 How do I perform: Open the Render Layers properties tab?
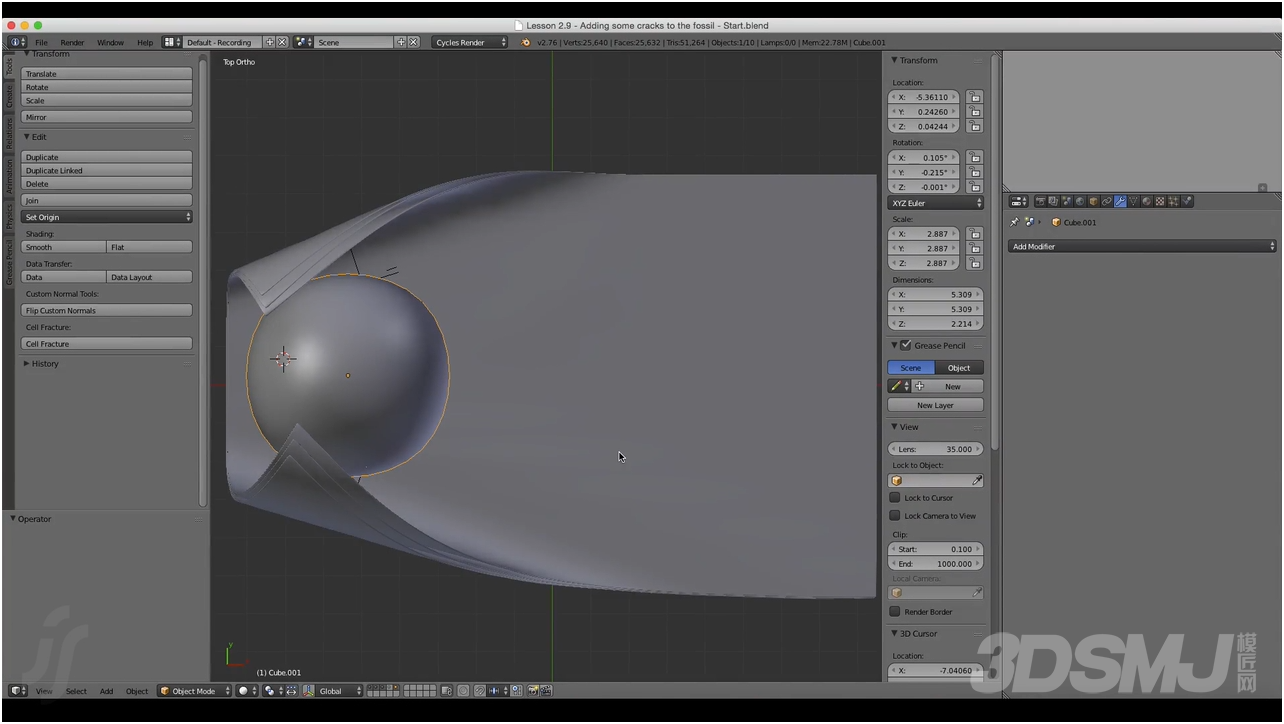pyautogui.click(x=1054, y=201)
